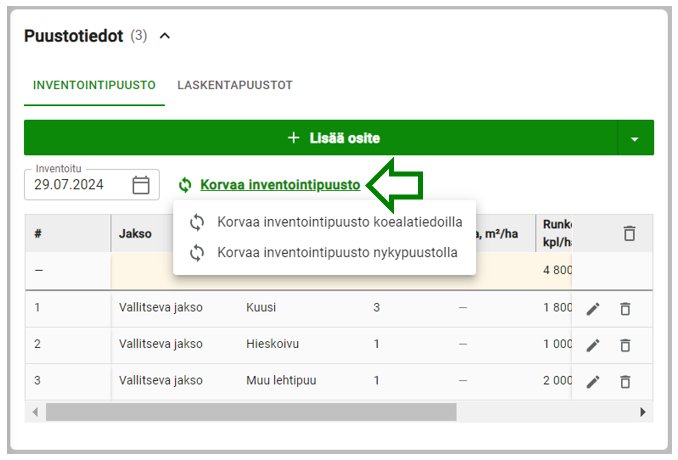The image size is (678, 460).
Task: Click the 4 800 total value cell
Action: 557,270
